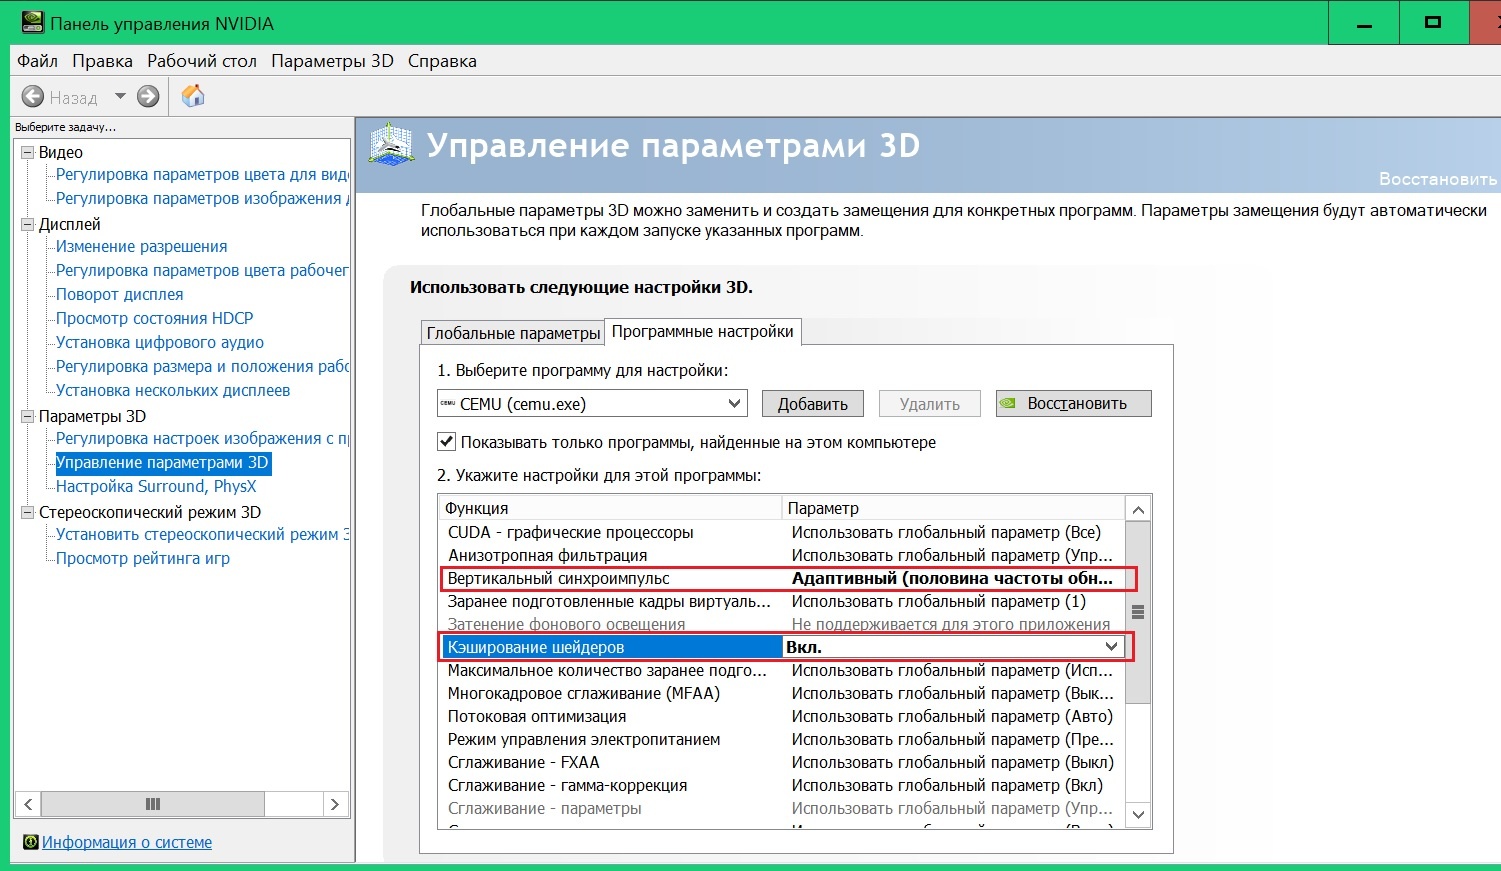Click the settings list vertical scrollbar thumb
The width and height of the screenshot is (1501, 871).
tap(1137, 612)
